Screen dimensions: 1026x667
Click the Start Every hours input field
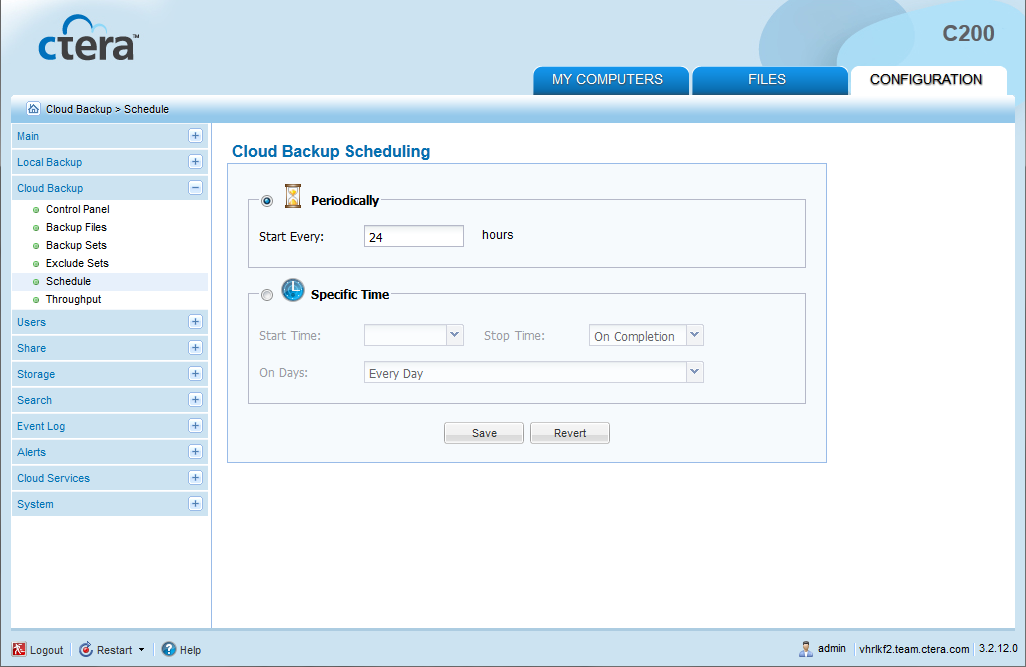[x=414, y=236]
